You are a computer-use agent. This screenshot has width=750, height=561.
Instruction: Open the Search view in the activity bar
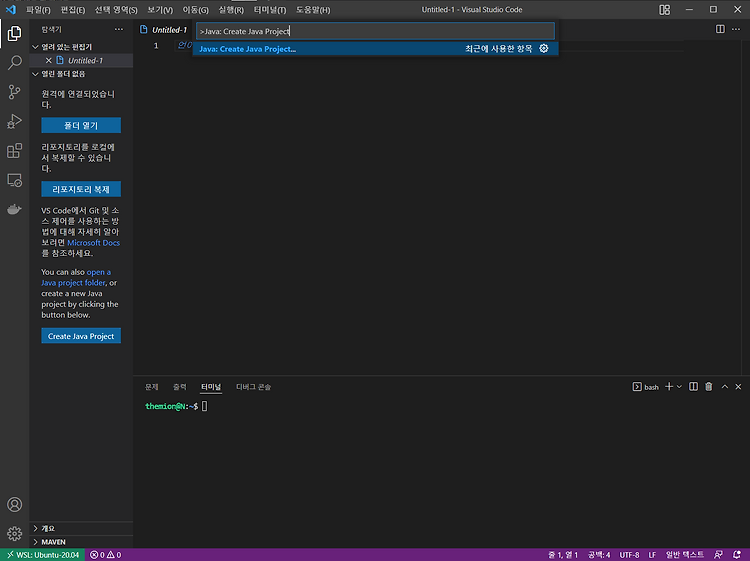tap(14, 62)
